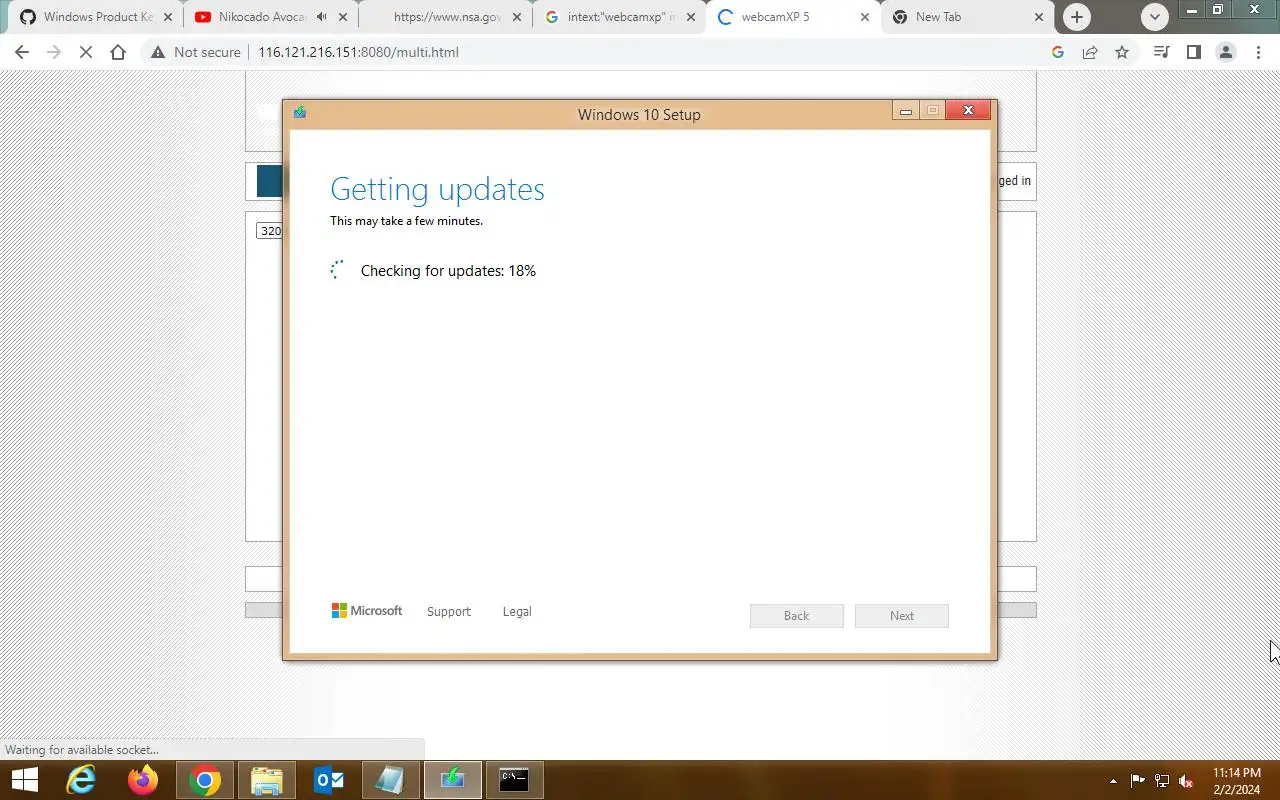Viewport: 1280px width, 800px height.
Task: Launch Internet Explorer from the taskbar
Action: coord(81,780)
